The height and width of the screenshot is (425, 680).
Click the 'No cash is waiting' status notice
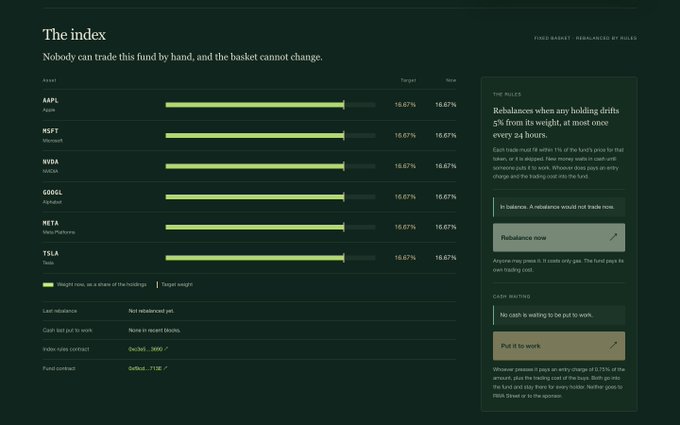pos(559,315)
